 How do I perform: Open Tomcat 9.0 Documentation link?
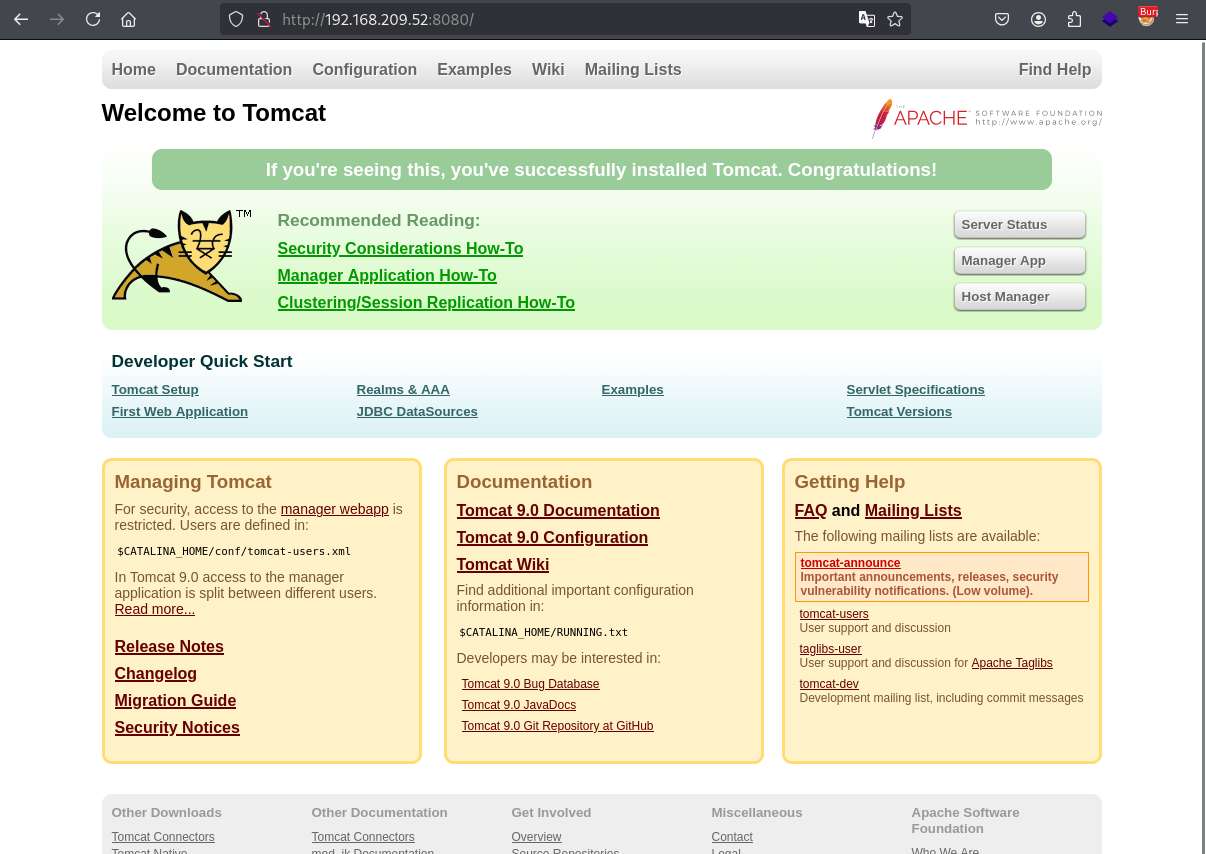tap(558, 511)
